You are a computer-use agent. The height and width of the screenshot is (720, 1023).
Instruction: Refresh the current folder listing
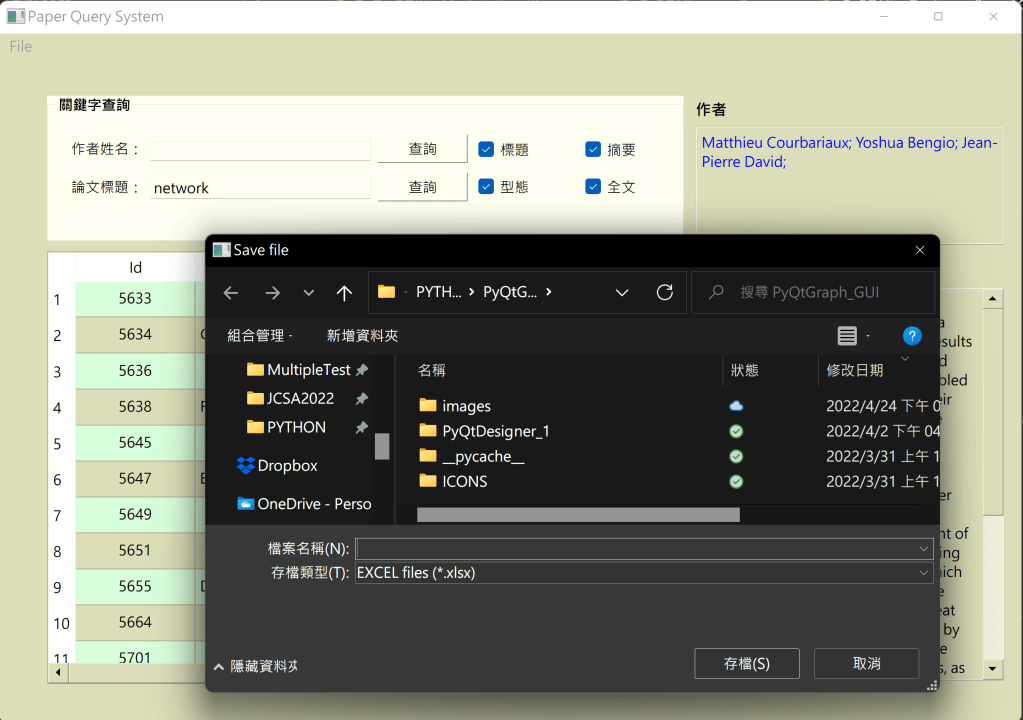(664, 293)
